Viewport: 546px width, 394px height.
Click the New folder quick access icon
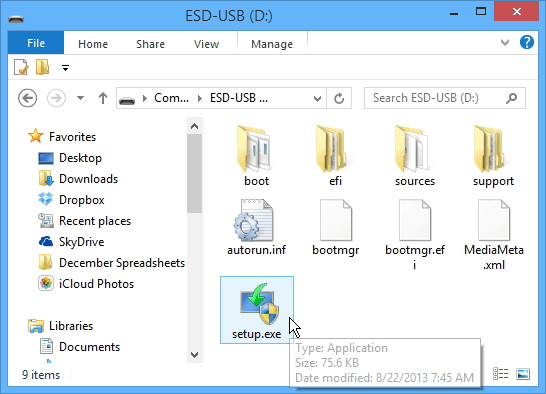point(42,67)
